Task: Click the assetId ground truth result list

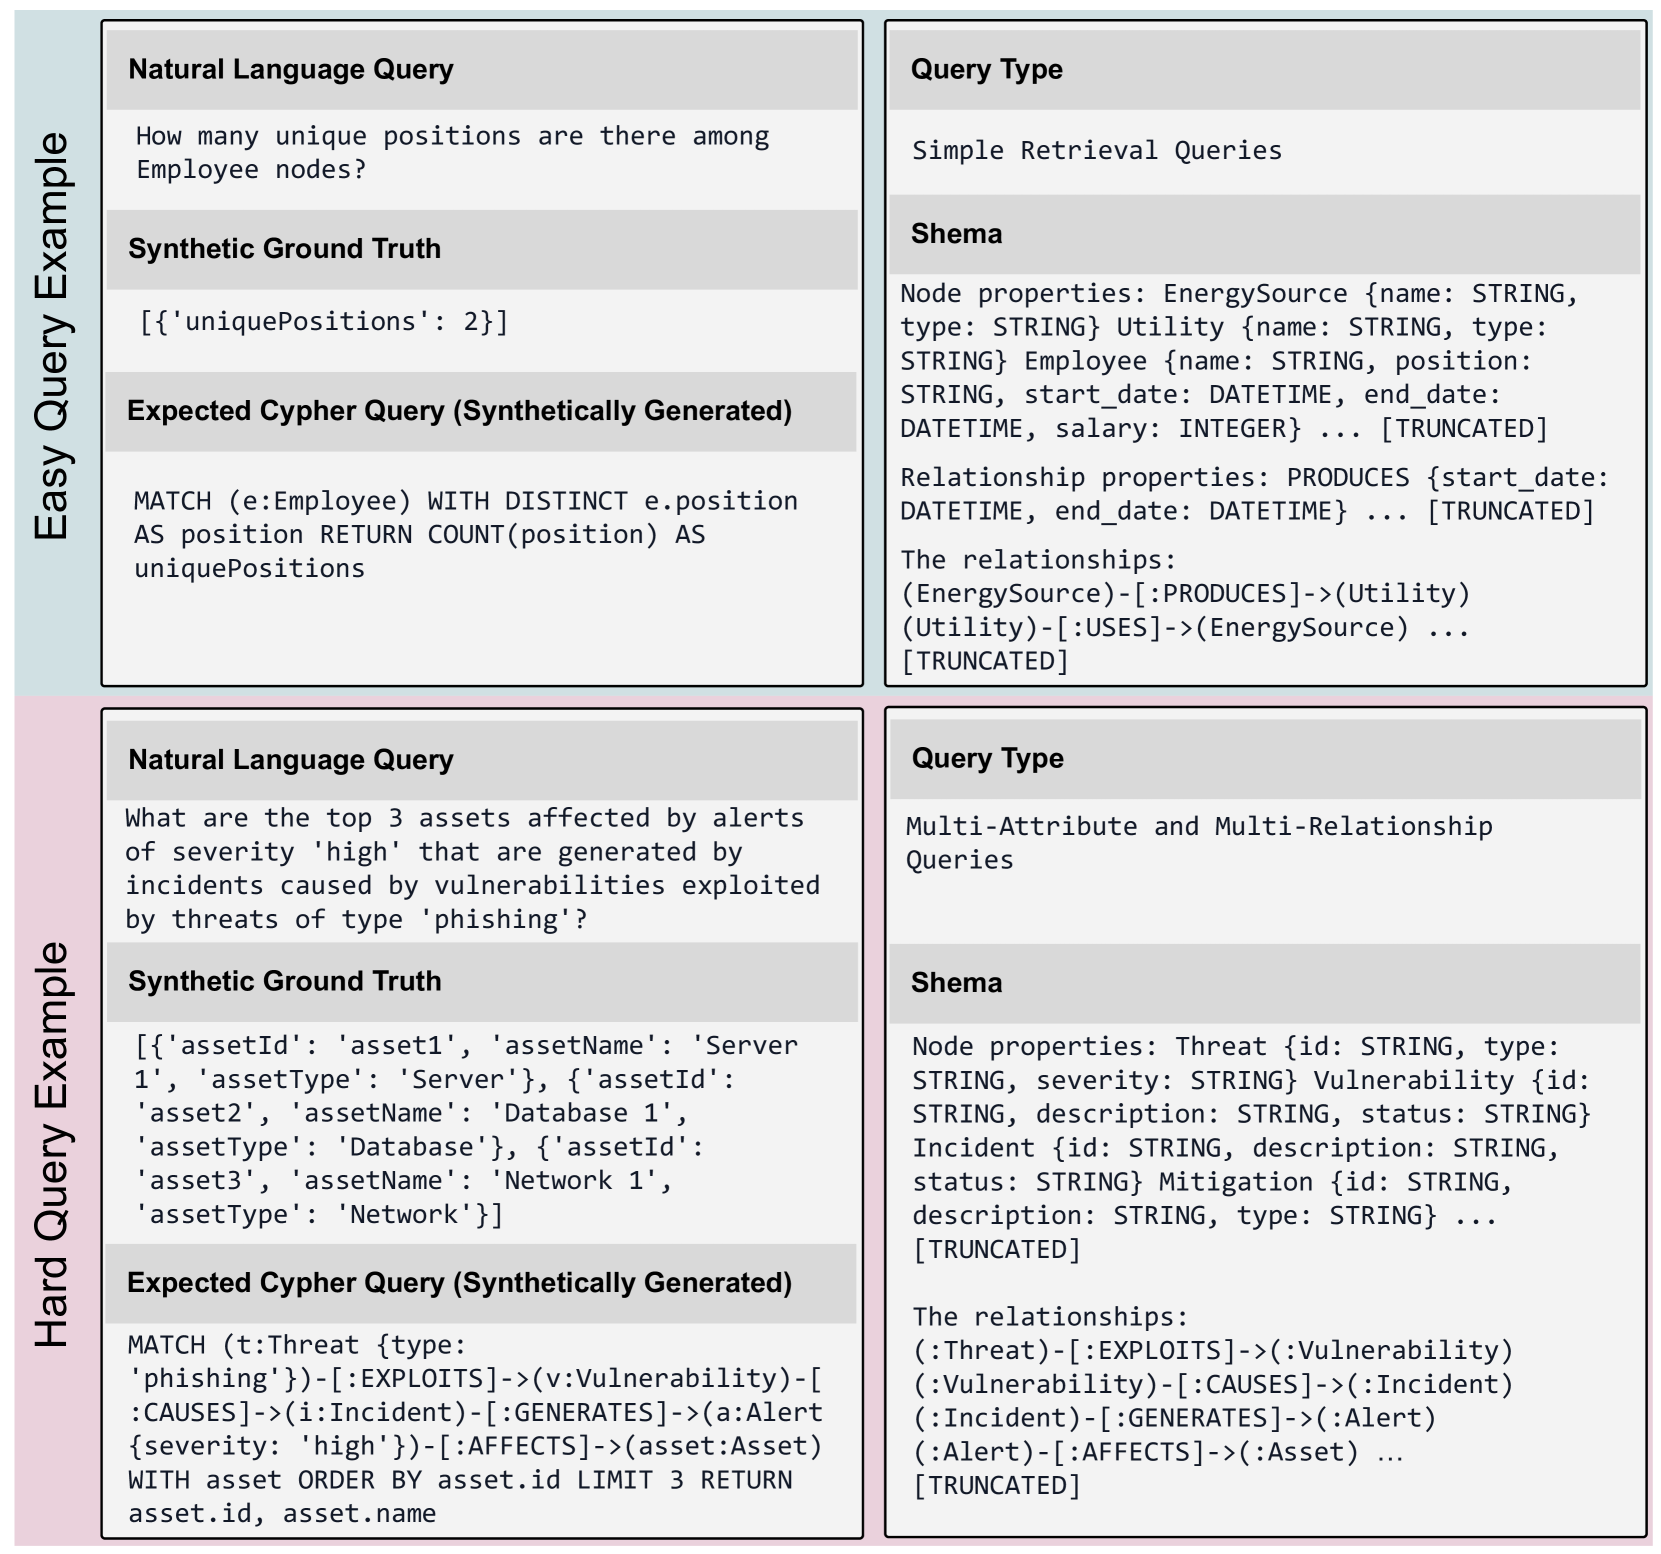Action: coord(466,1129)
